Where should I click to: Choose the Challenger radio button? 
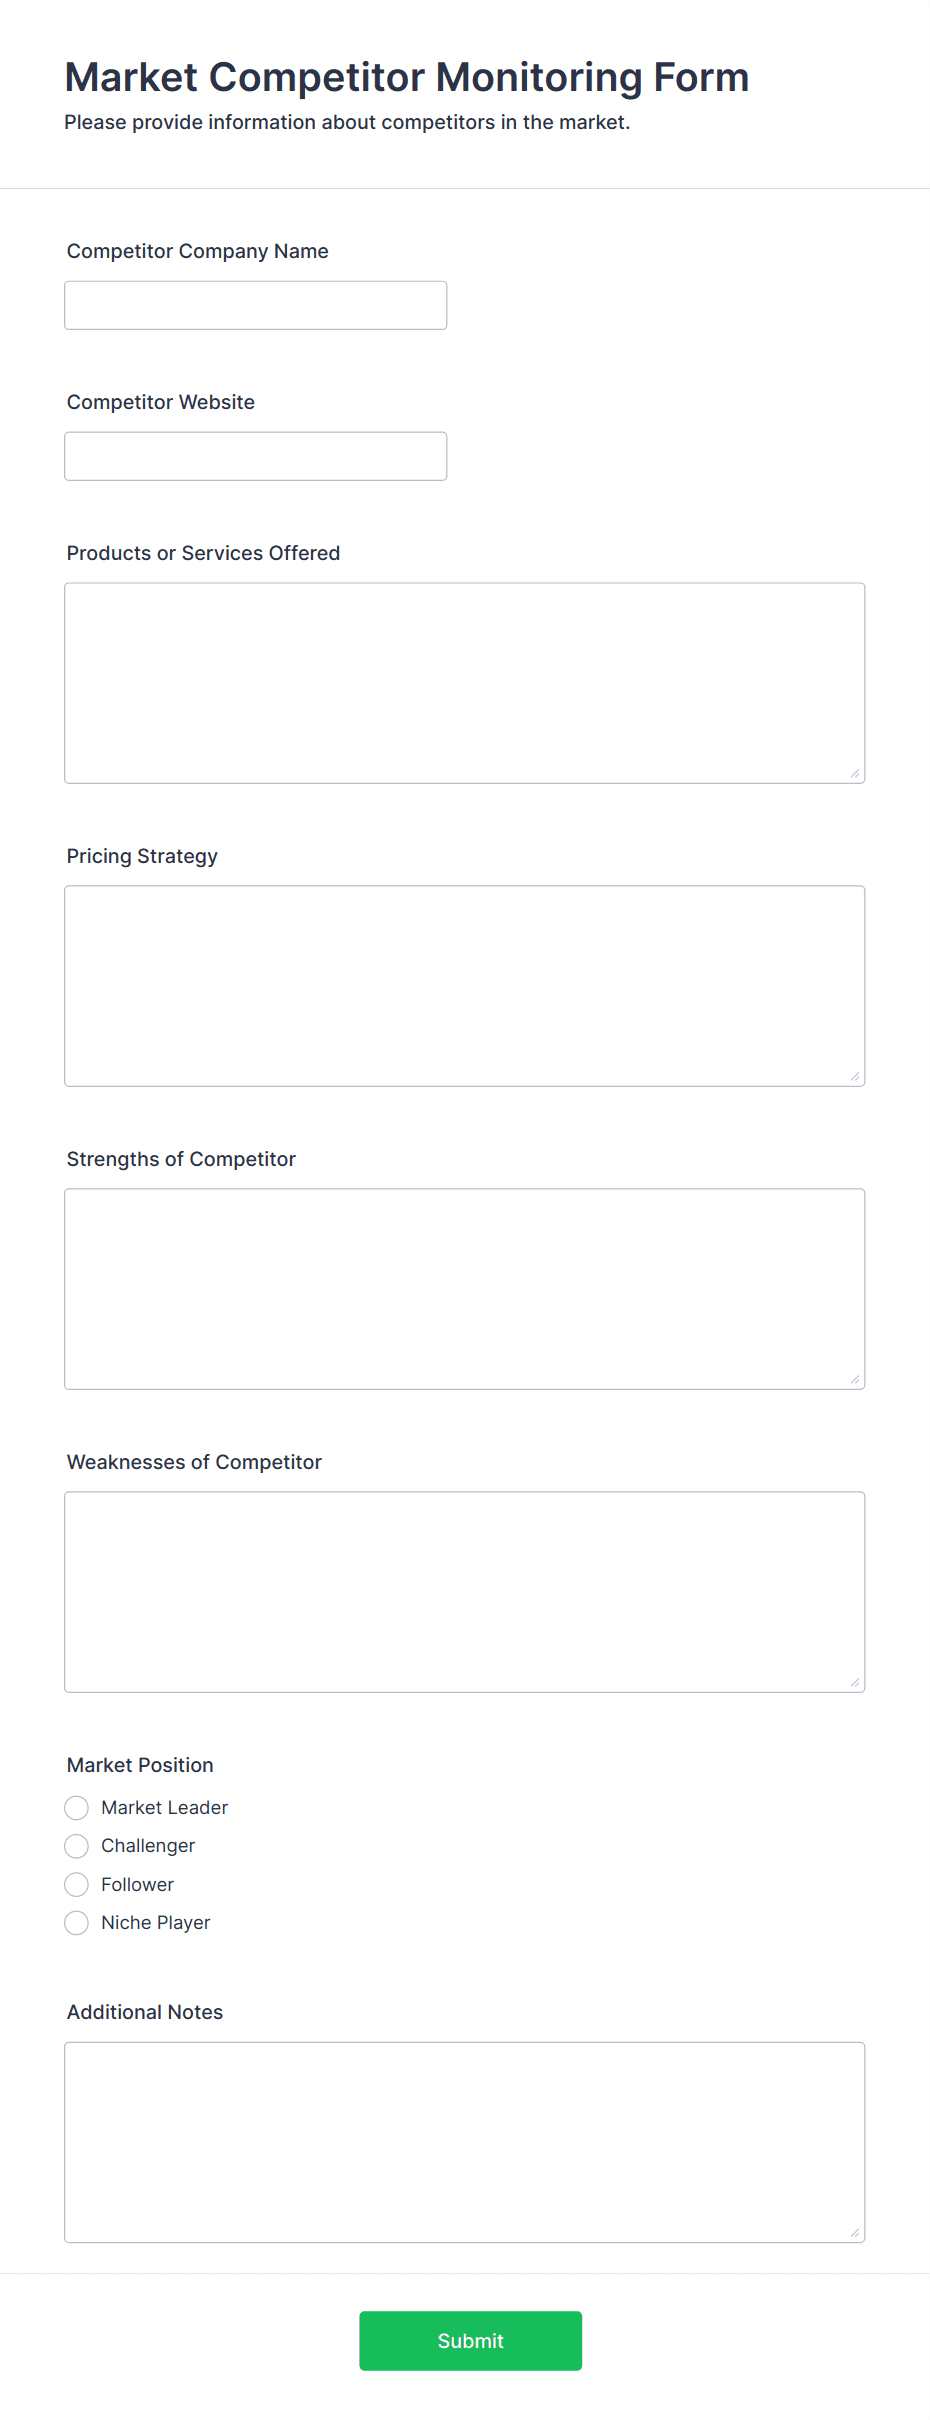click(x=77, y=1846)
